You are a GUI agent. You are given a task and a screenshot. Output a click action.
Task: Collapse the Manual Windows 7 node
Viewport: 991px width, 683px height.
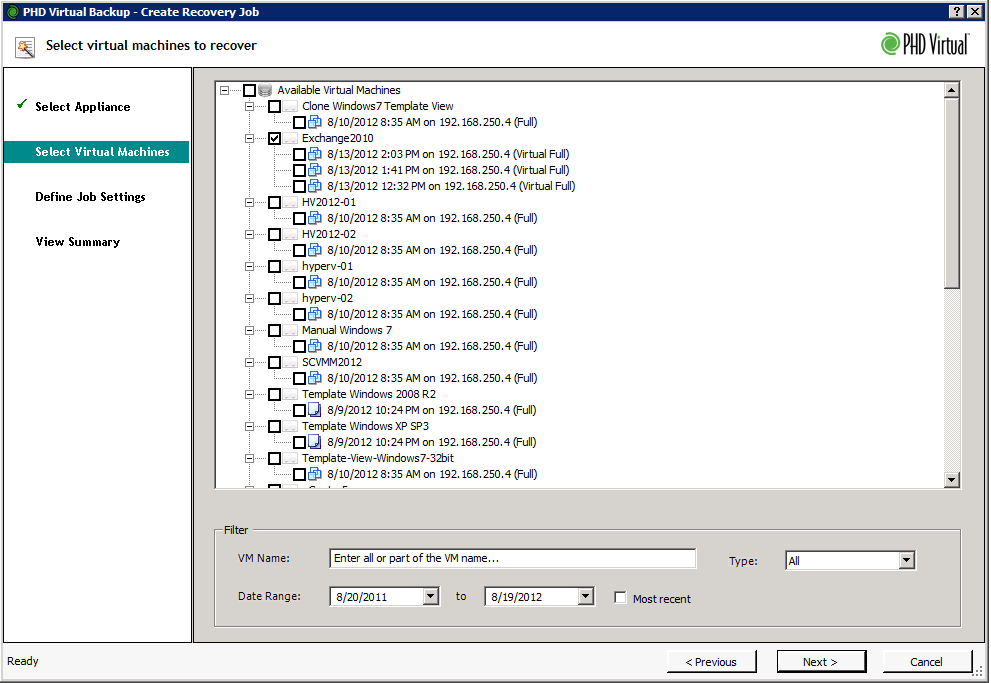click(250, 330)
